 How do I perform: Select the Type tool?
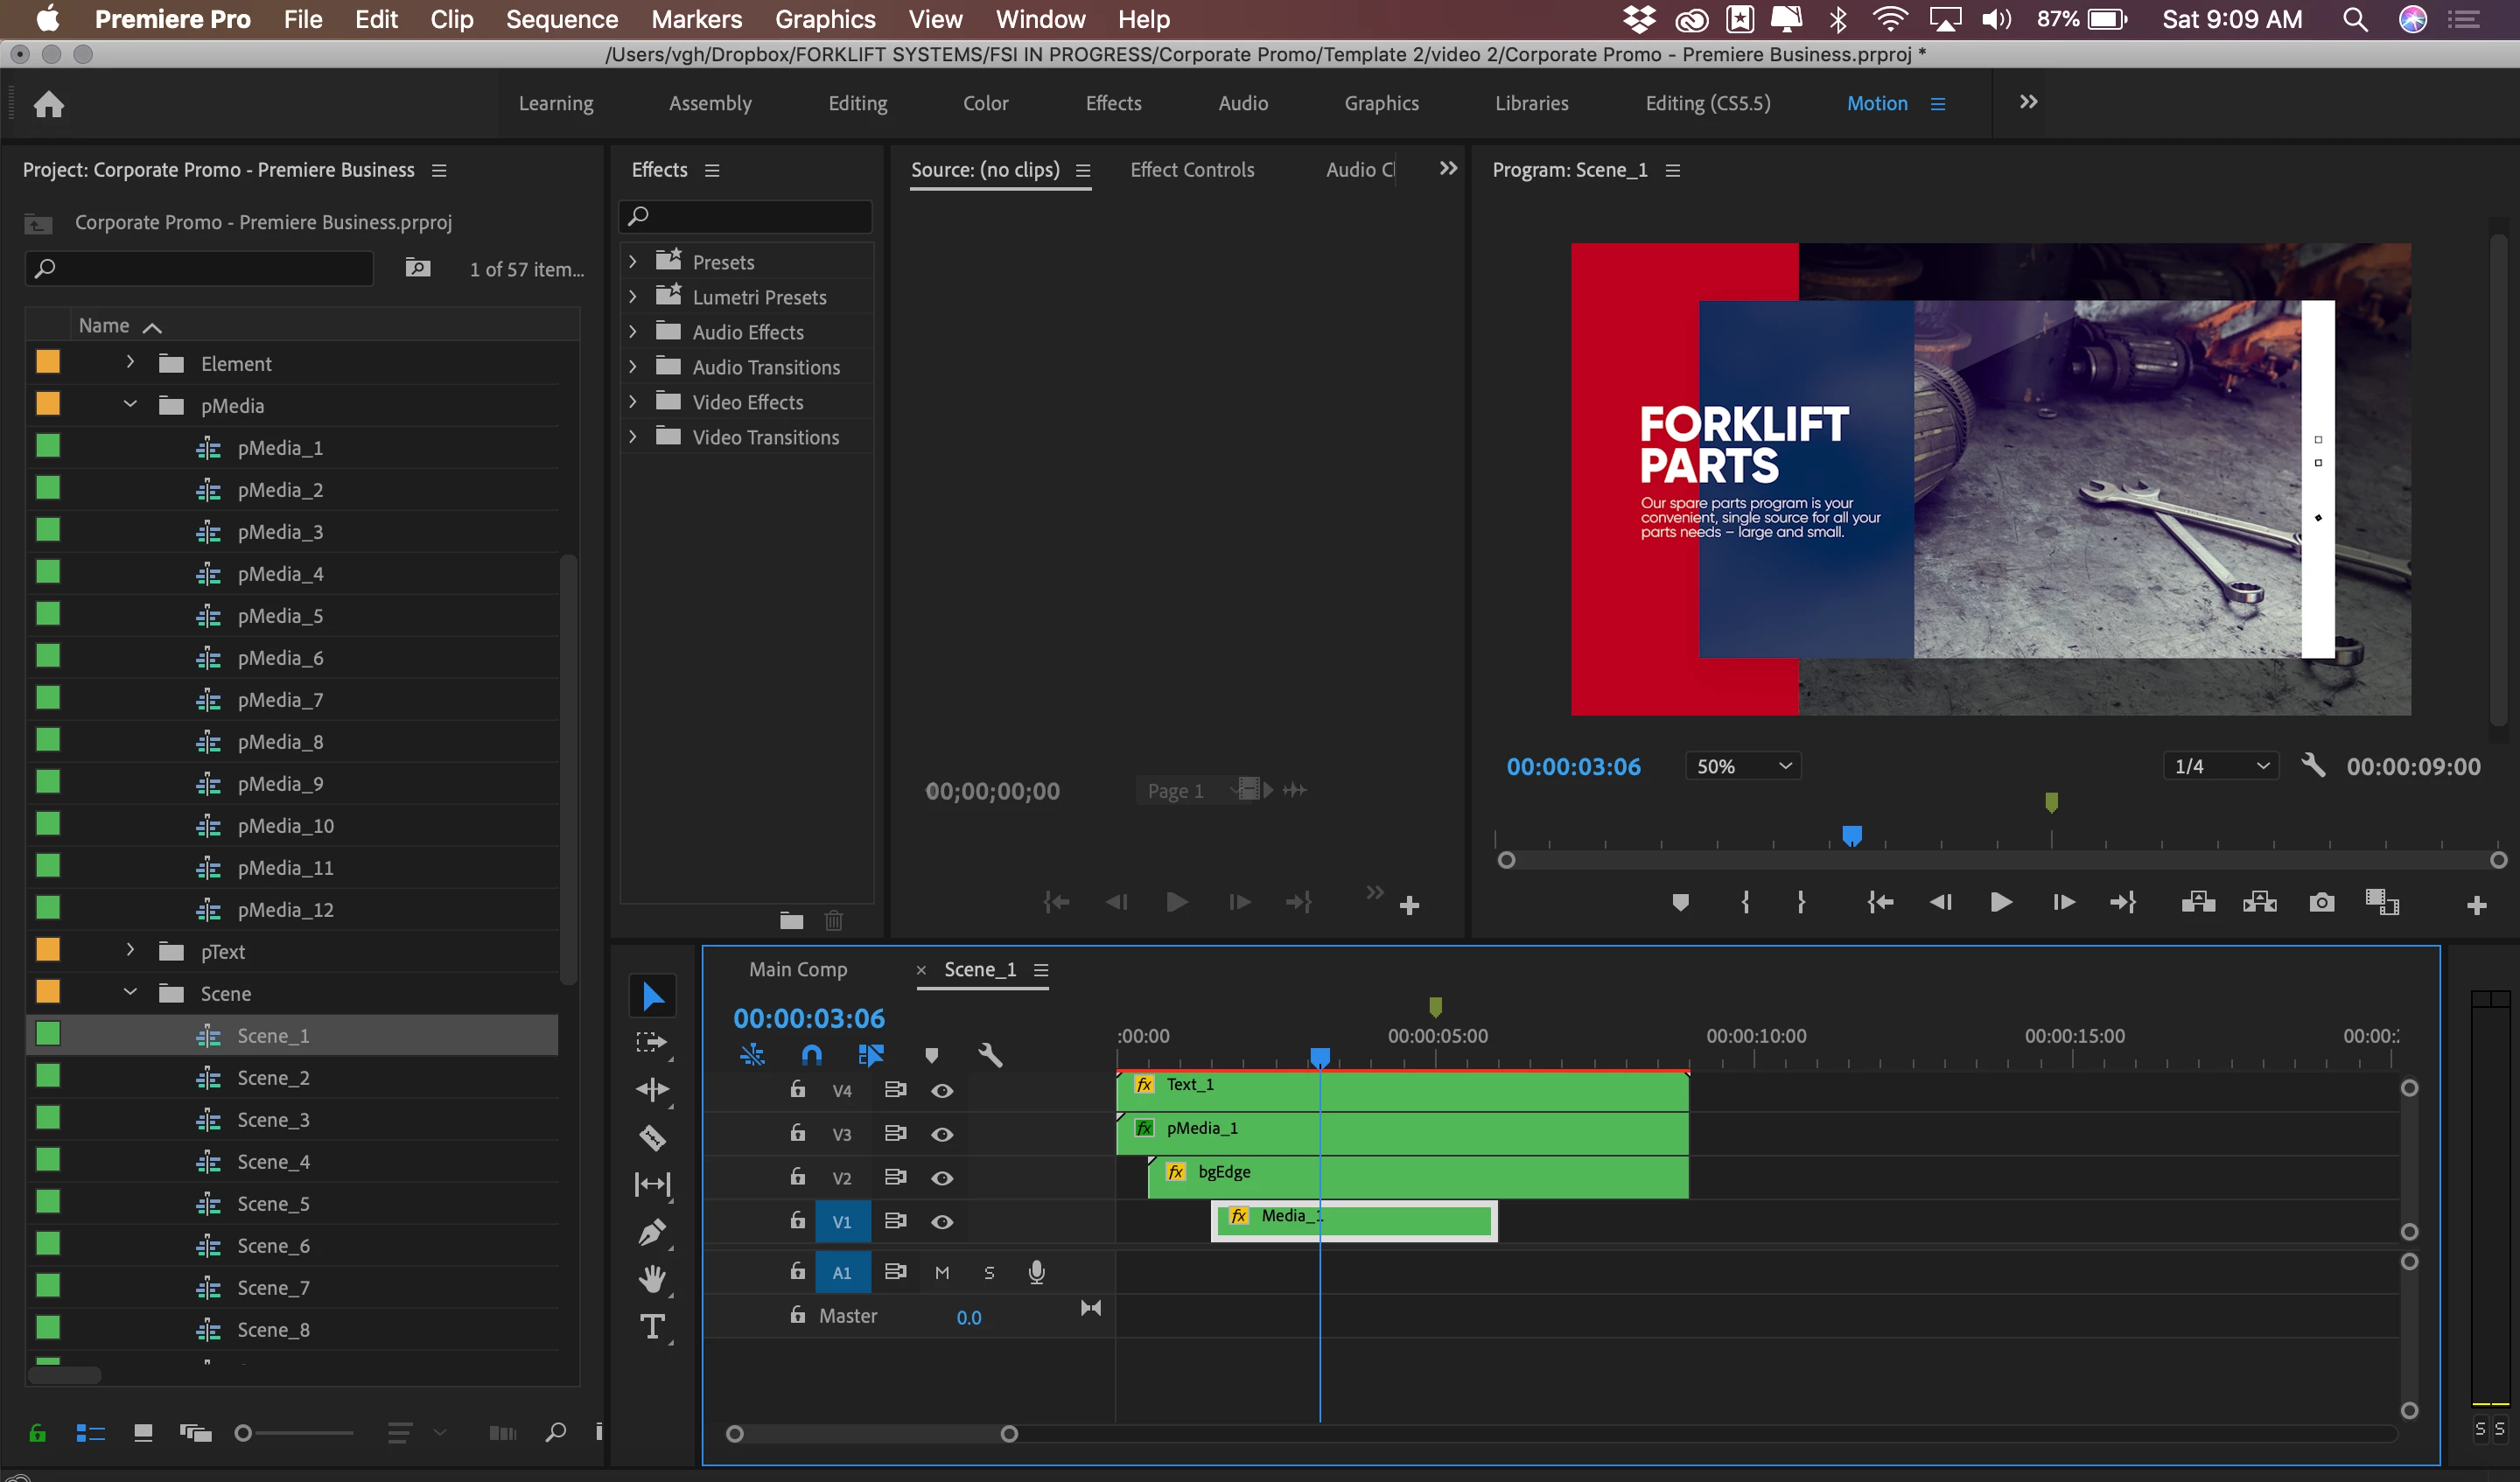(x=652, y=1327)
